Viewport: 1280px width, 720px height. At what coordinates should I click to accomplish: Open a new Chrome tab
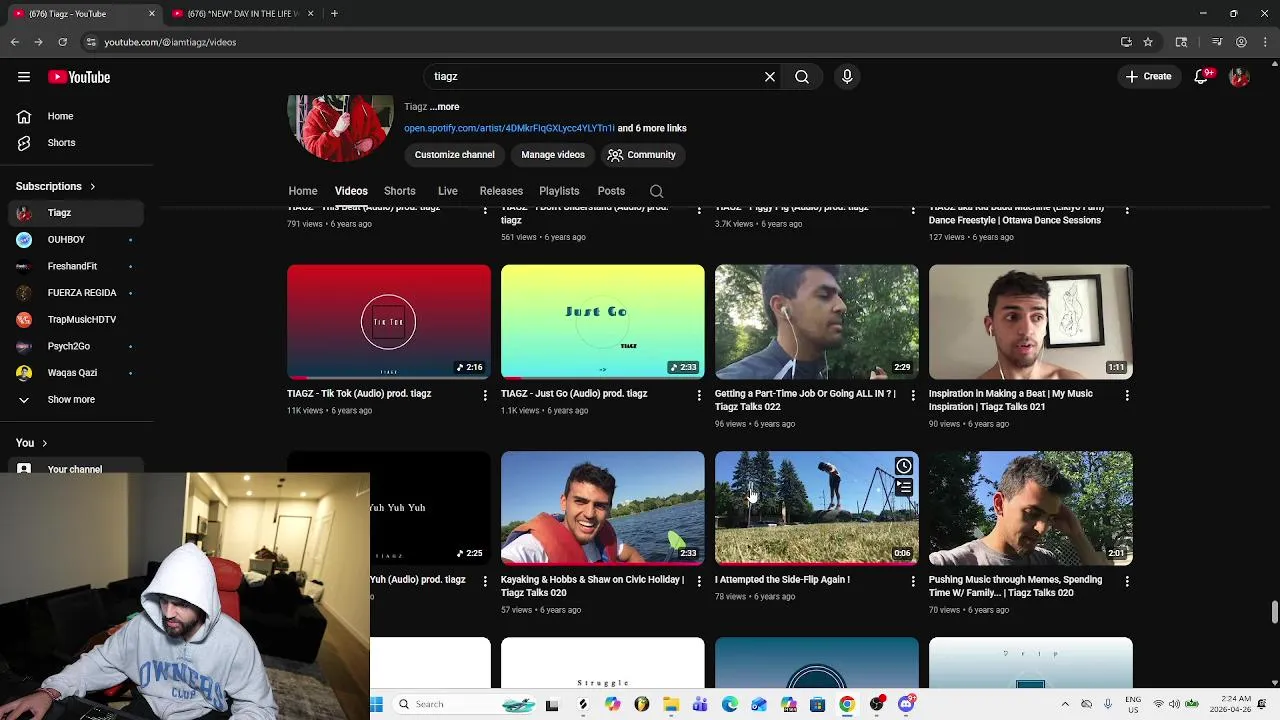(x=334, y=13)
